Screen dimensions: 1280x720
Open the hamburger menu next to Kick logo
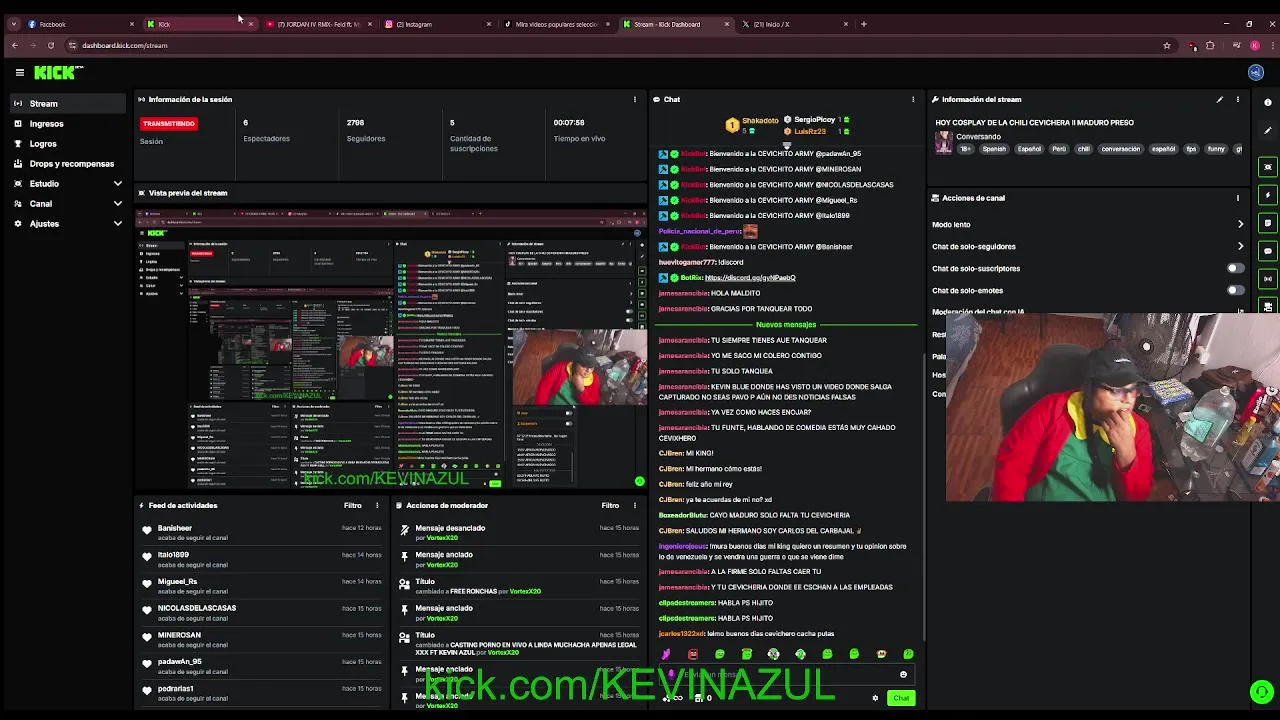pyautogui.click(x=19, y=72)
